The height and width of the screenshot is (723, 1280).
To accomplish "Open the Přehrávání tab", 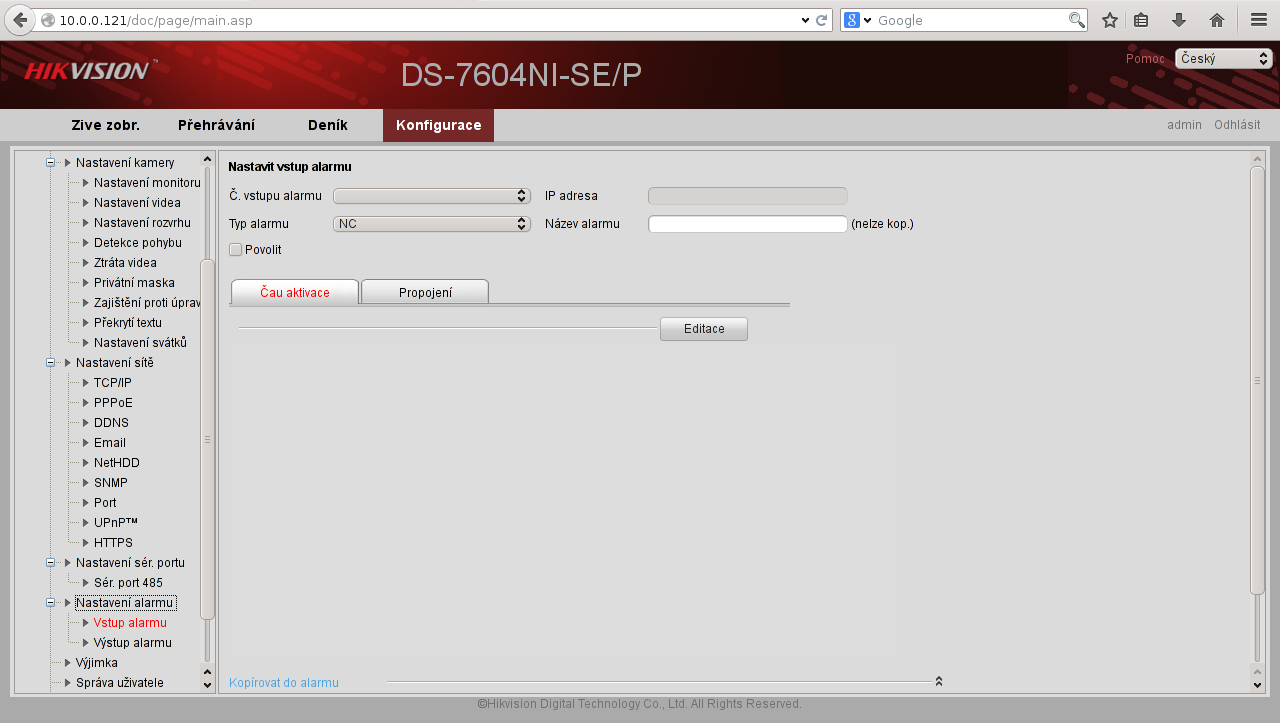I will pos(216,125).
